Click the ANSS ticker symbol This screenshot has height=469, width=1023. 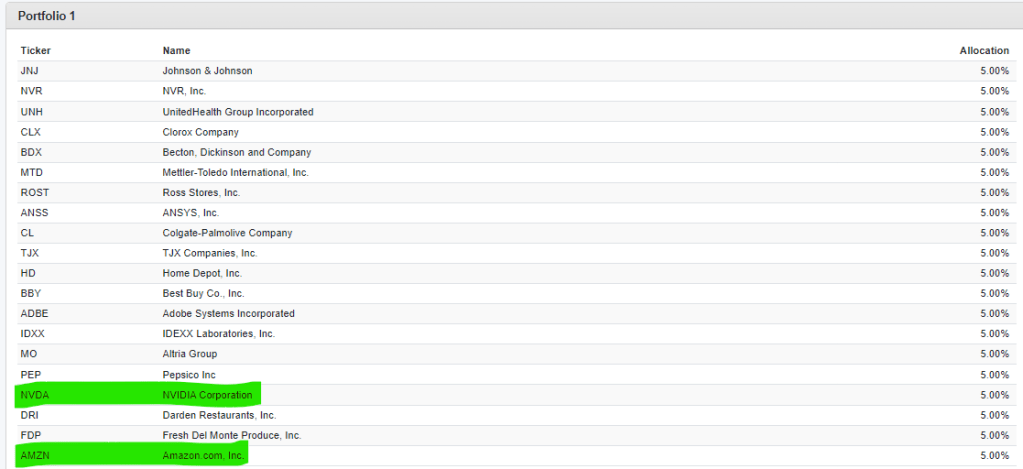click(33, 212)
